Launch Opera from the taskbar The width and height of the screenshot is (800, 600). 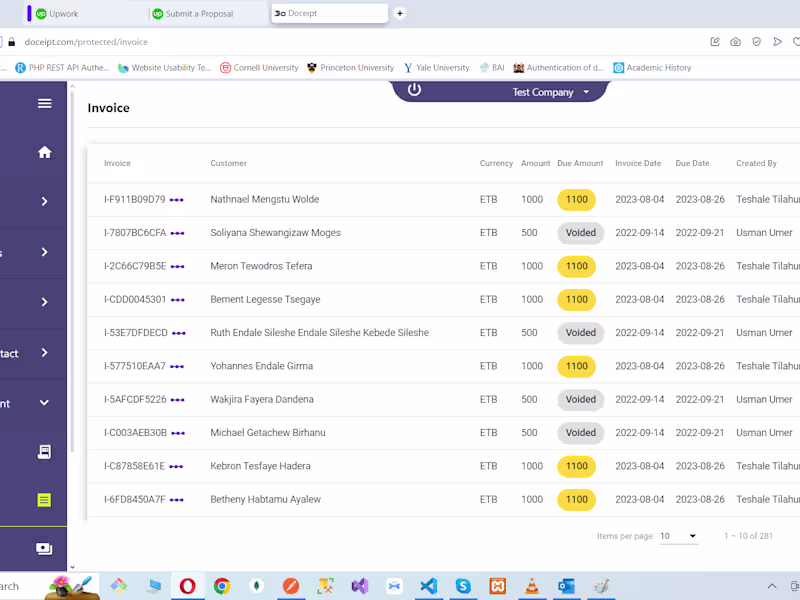pos(188,586)
